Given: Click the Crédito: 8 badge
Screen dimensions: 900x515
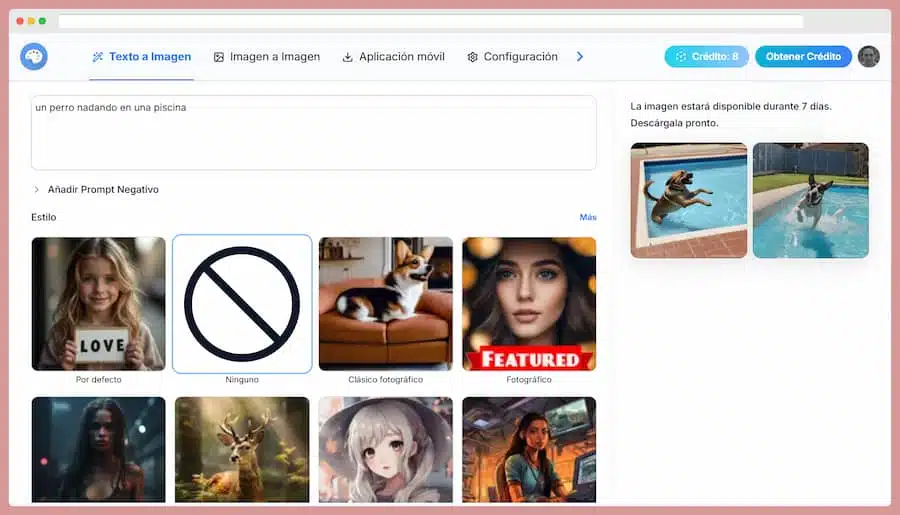Looking at the screenshot, I should pos(706,57).
